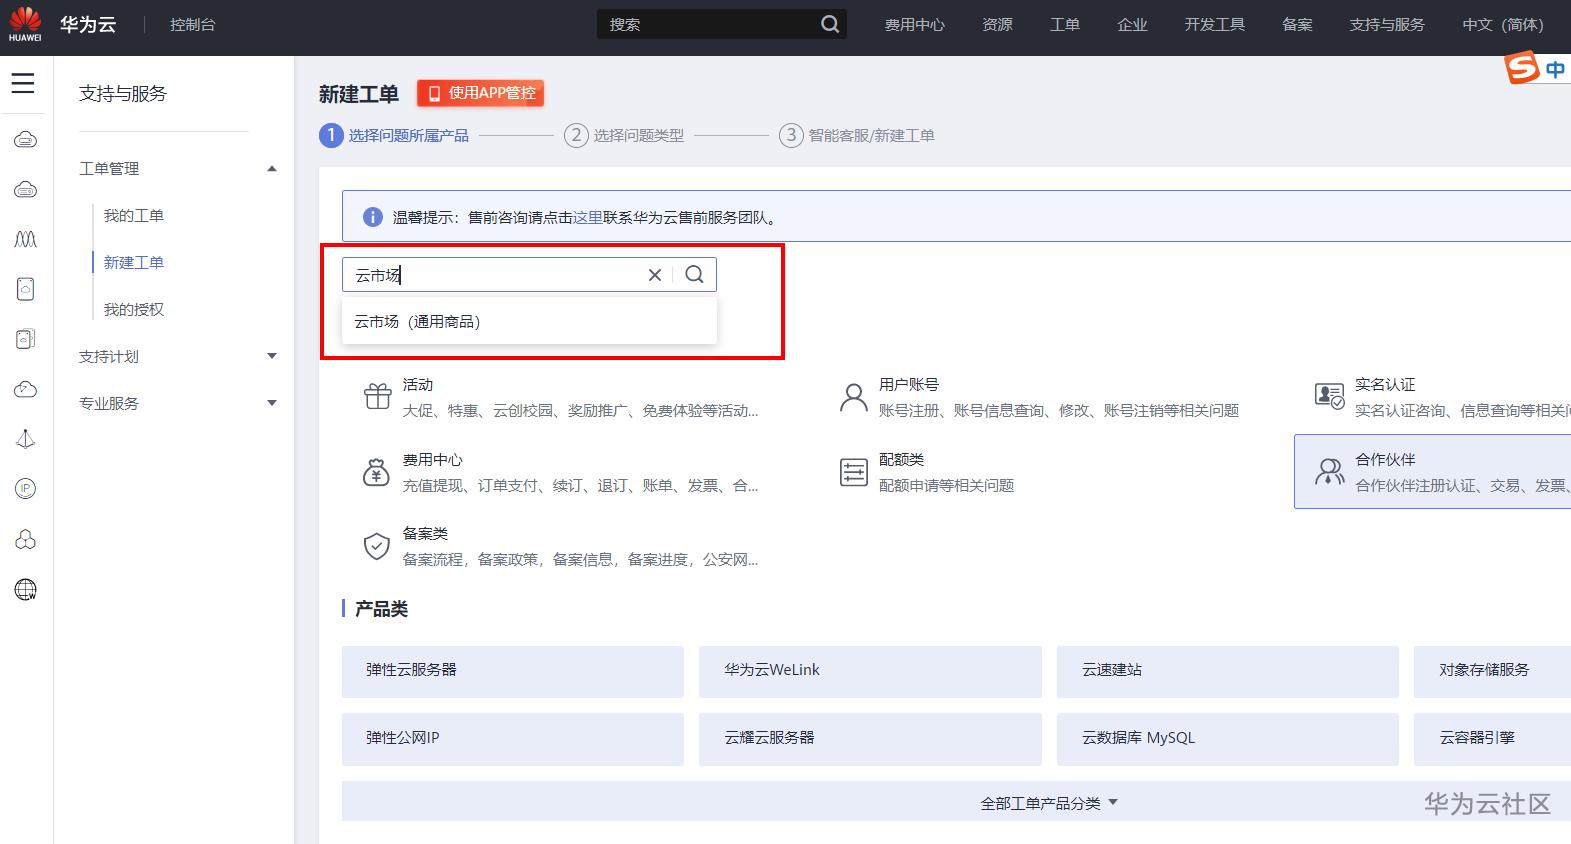Click the 使用APP管控 button

point(480,93)
